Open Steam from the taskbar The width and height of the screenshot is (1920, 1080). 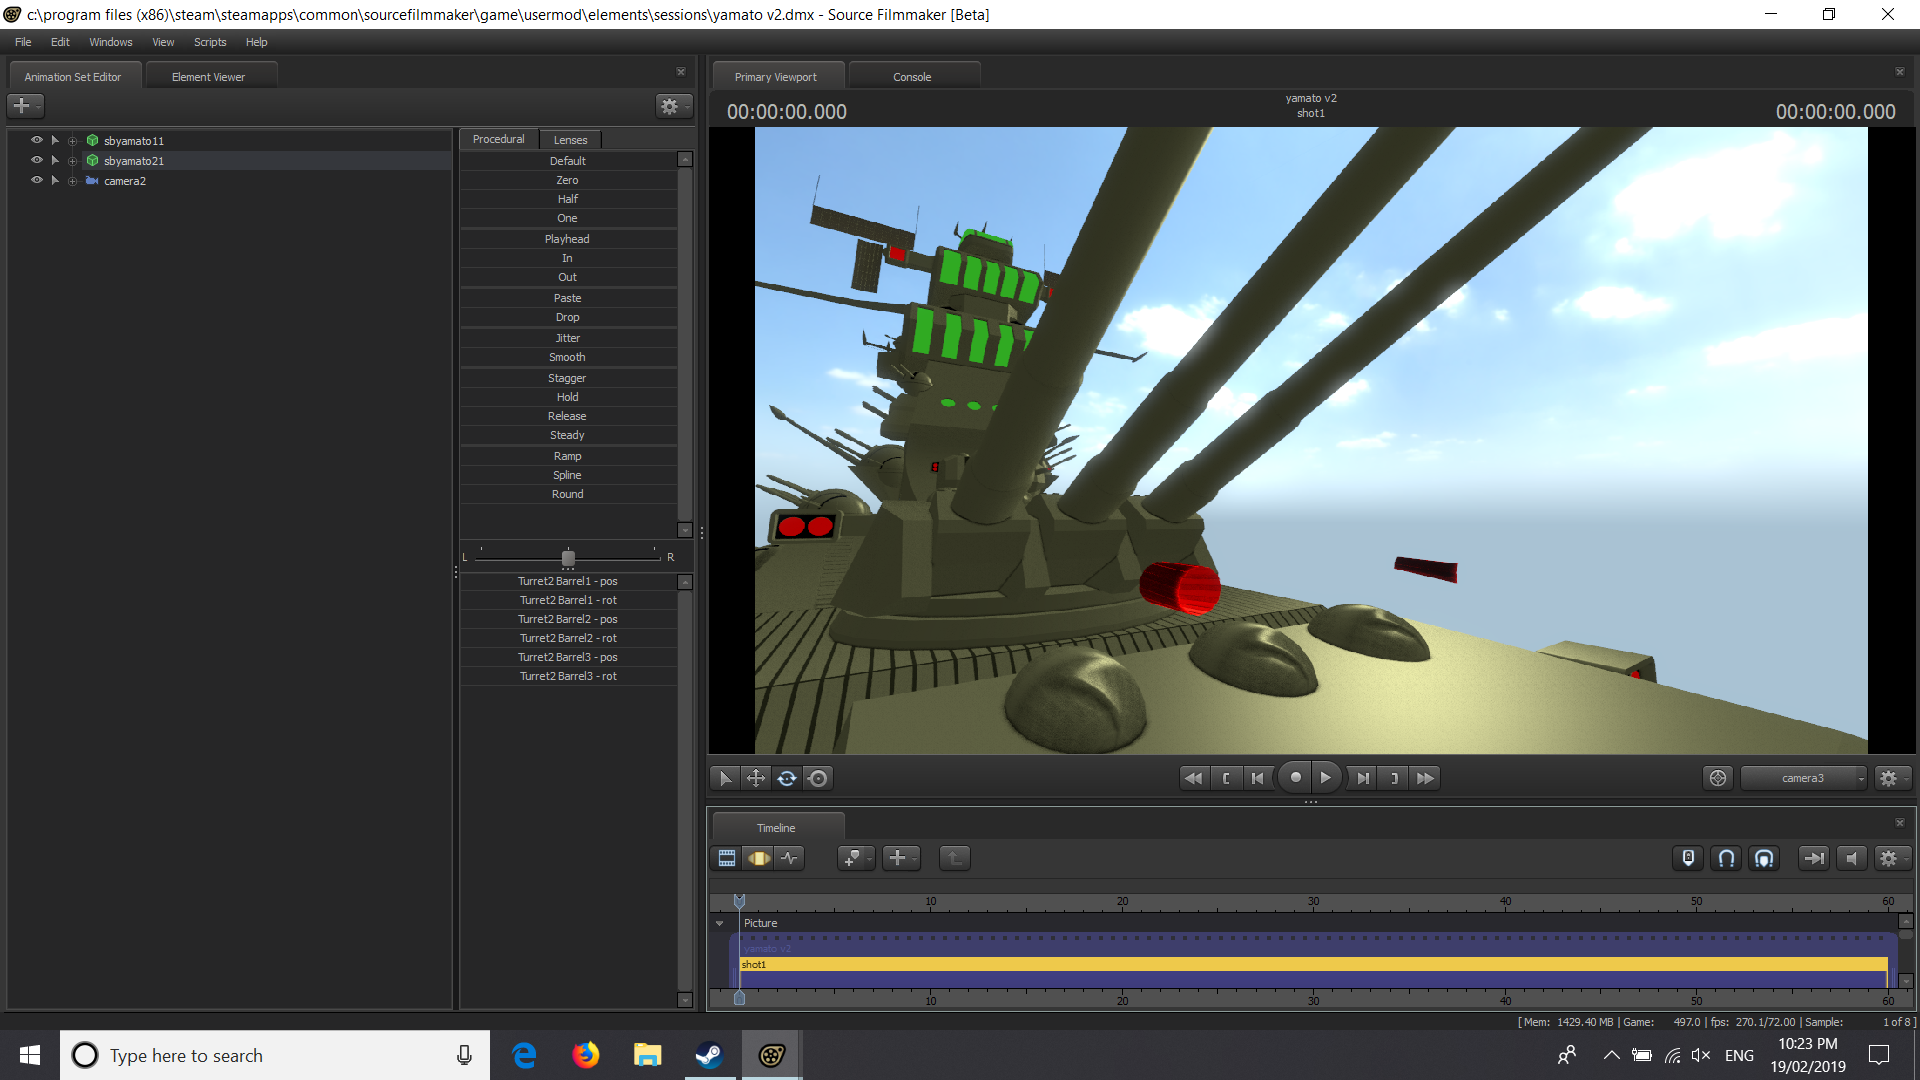[x=710, y=1055]
